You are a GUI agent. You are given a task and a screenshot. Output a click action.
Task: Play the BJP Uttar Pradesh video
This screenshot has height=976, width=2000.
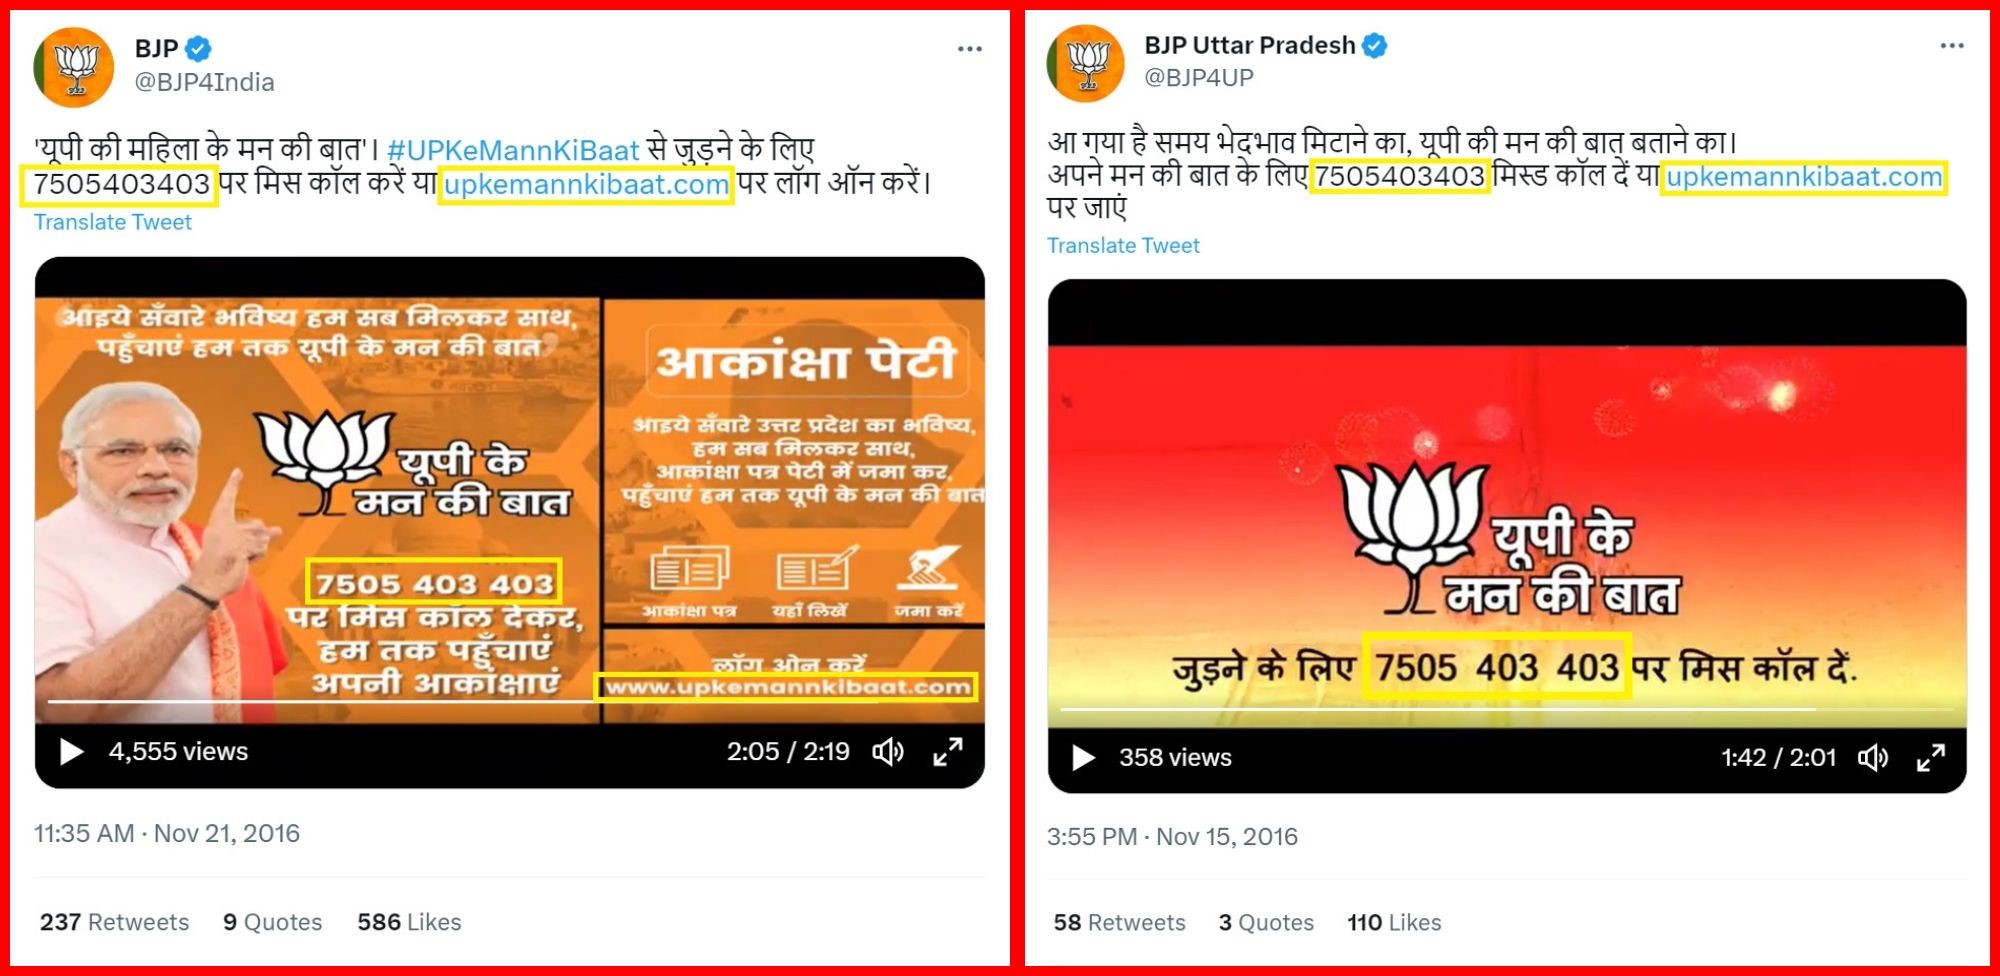(x=1083, y=757)
